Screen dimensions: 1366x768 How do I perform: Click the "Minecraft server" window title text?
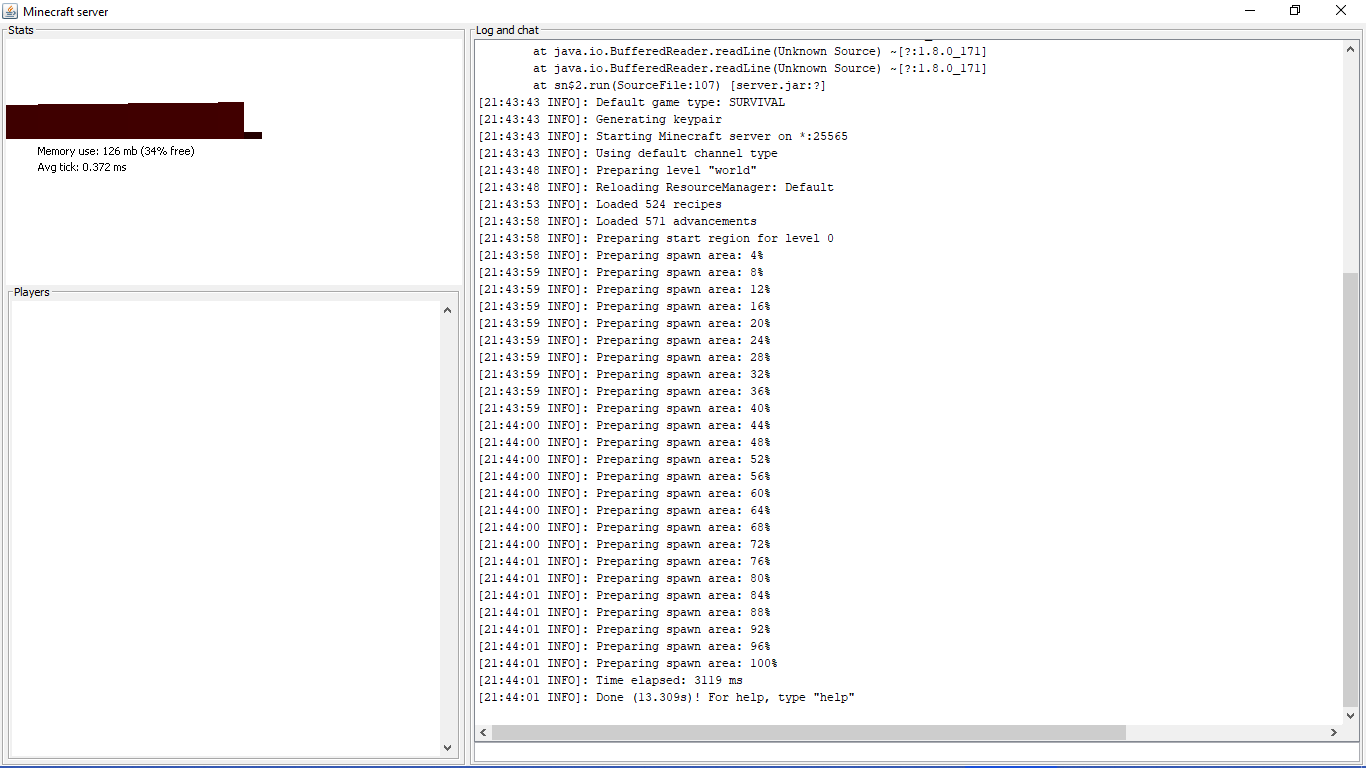(x=66, y=12)
